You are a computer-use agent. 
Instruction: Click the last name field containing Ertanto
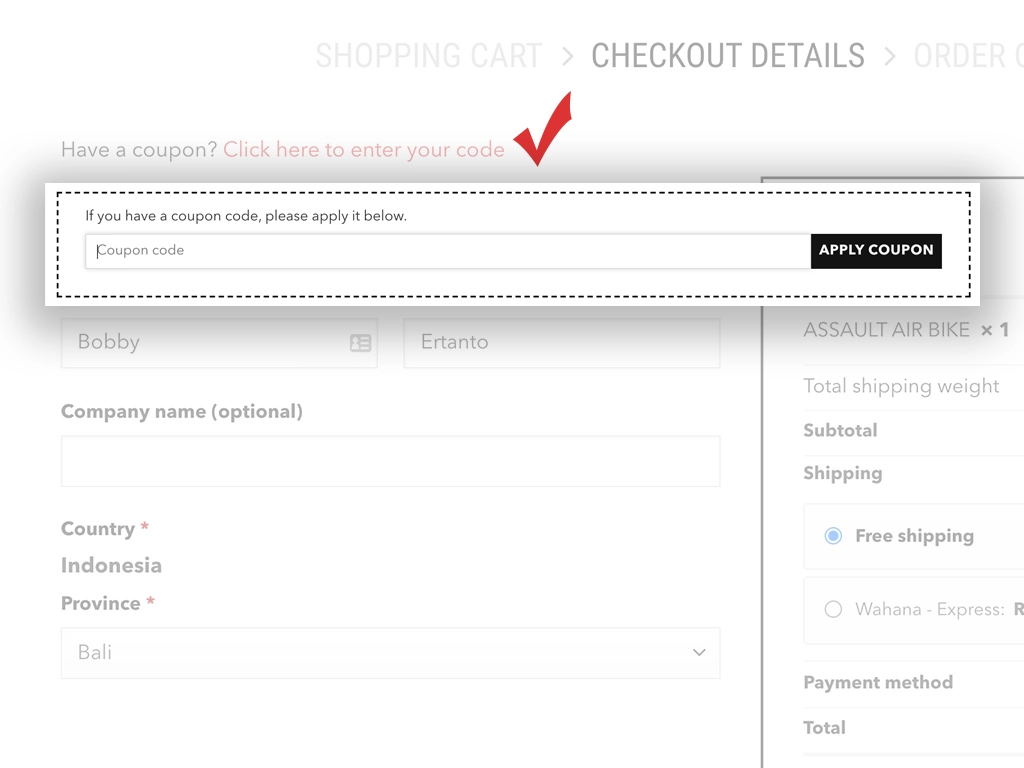pyautogui.click(x=561, y=343)
